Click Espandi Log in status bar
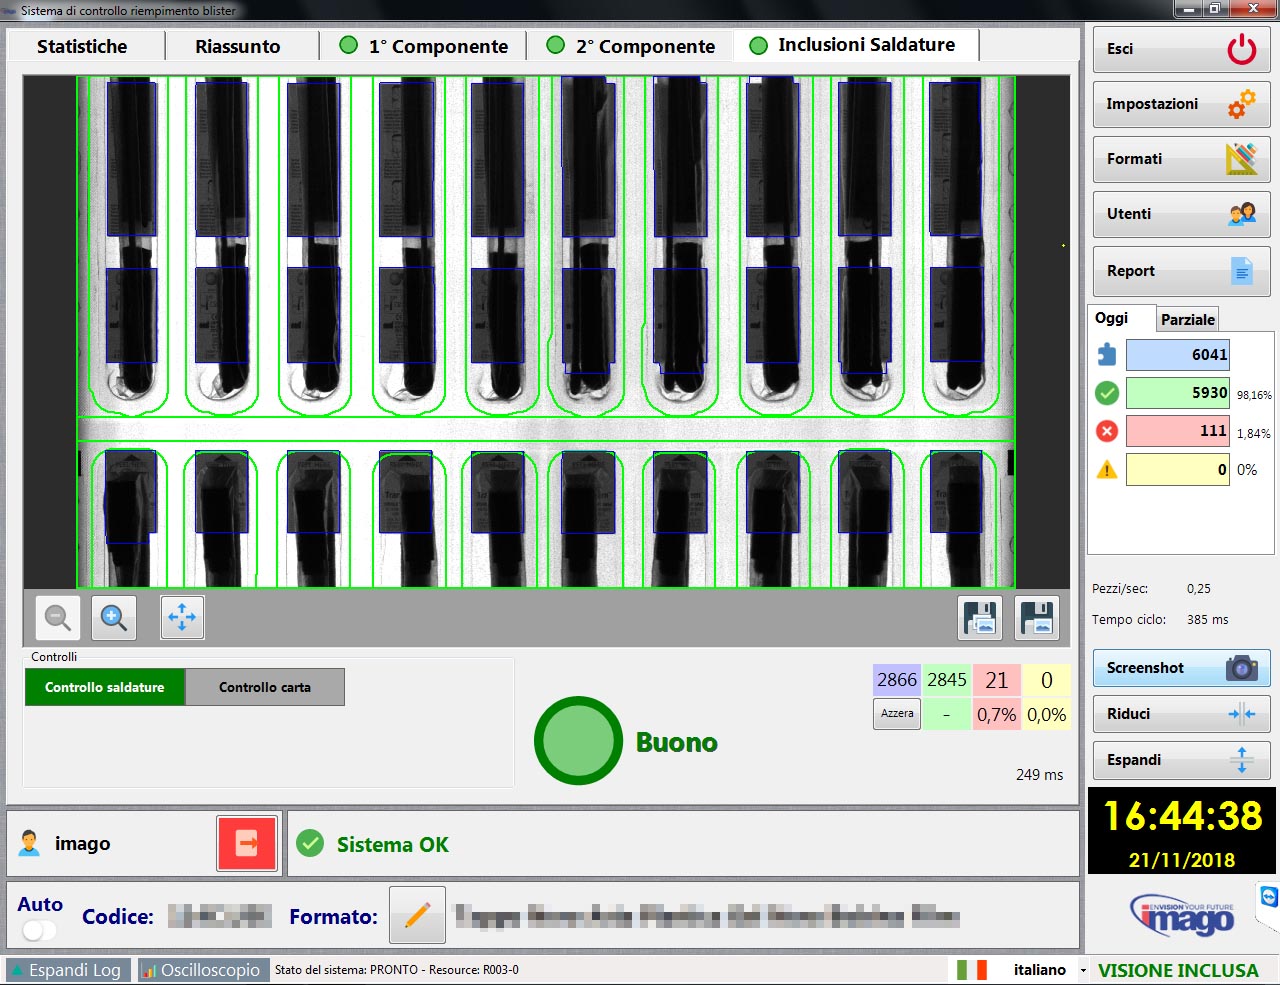Image resolution: width=1280 pixels, height=985 pixels. 68,970
